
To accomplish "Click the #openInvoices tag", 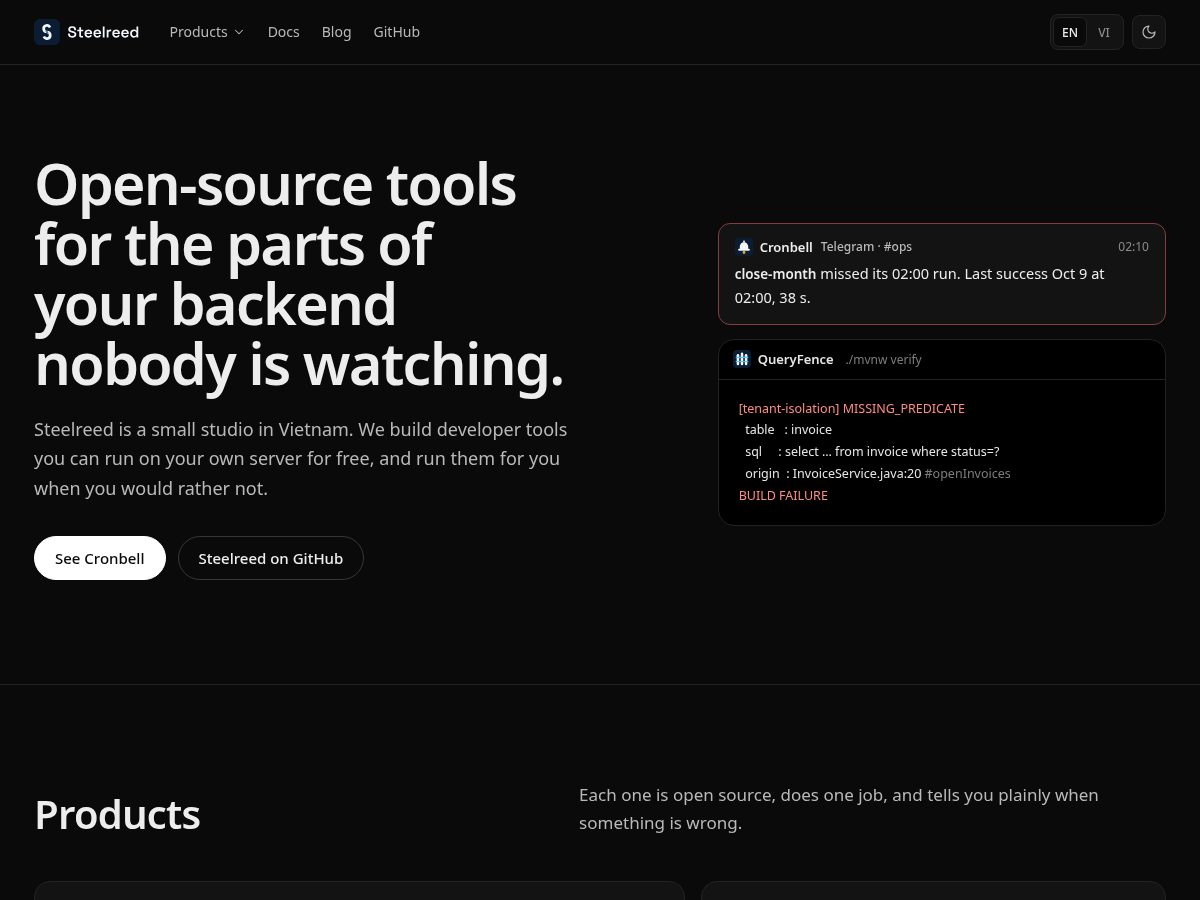I will tap(968, 473).
